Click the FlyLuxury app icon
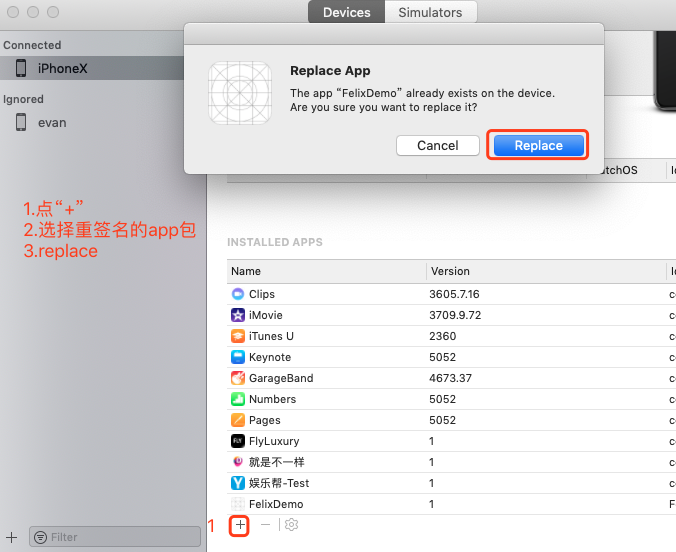Viewport: 676px width, 552px height. pyautogui.click(x=238, y=441)
